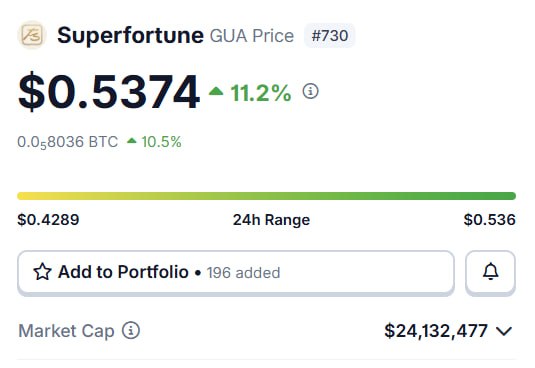Click the Superfortune coin name heading

(130, 35)
